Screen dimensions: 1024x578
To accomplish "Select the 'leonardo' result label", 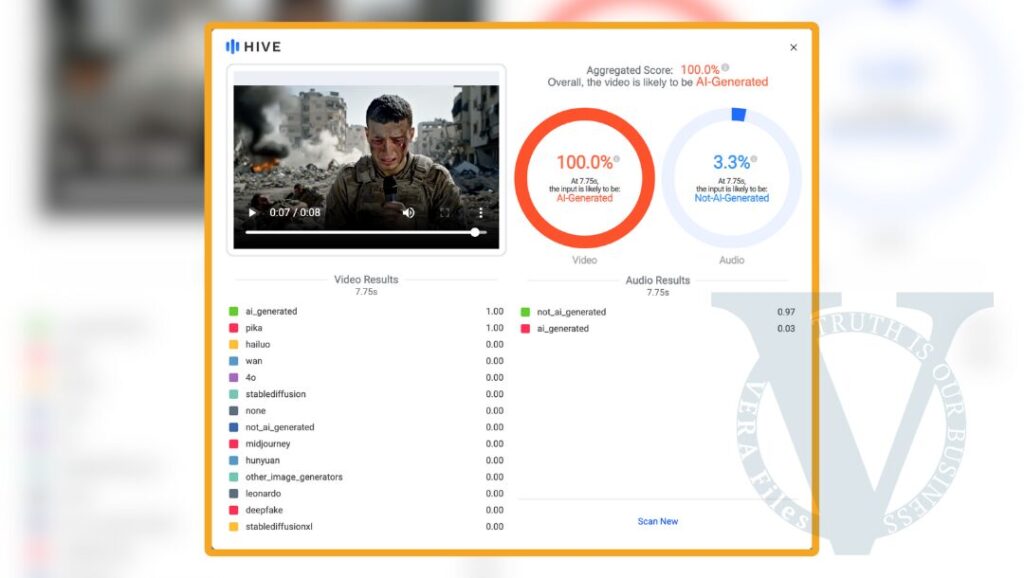I will click(x=263, y=494).
